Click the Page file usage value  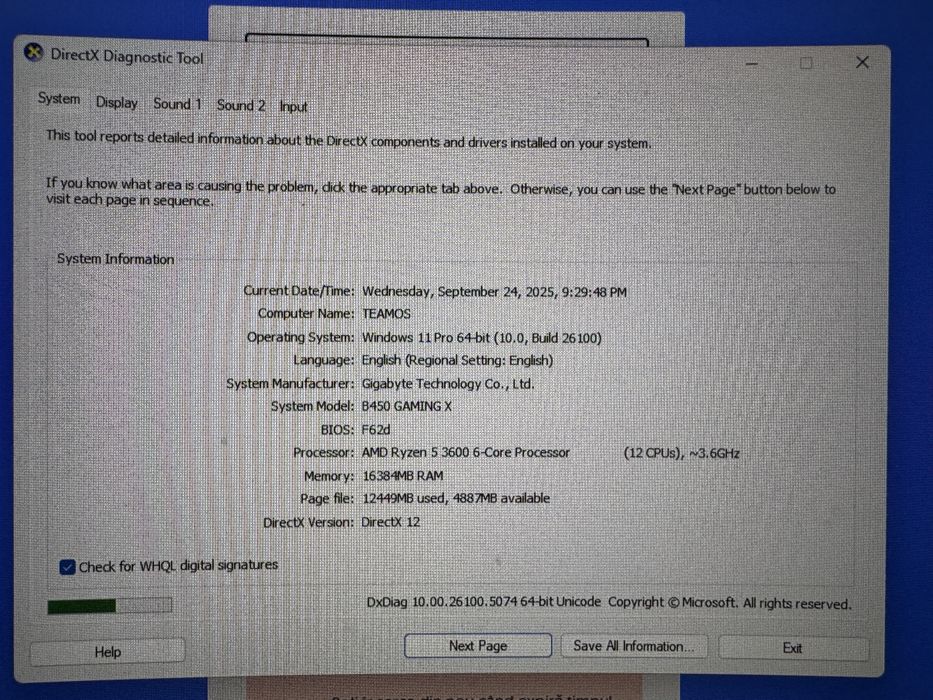tap(456, 498)
